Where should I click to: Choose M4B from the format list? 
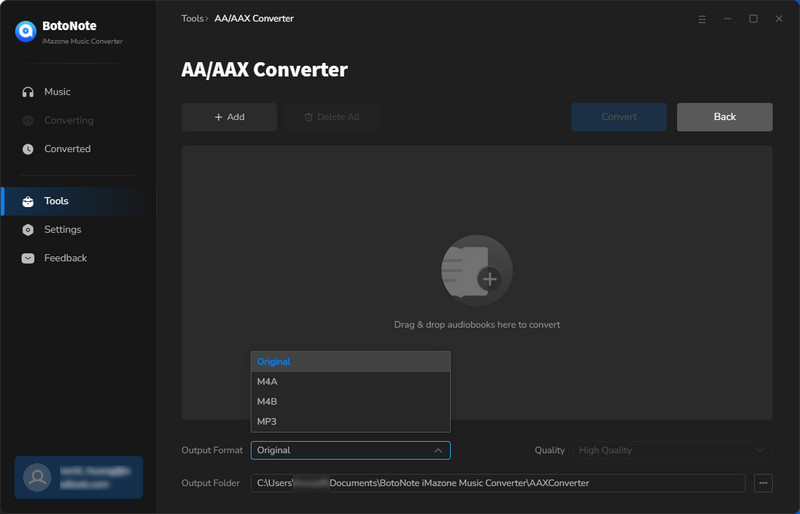coord(351,402)
